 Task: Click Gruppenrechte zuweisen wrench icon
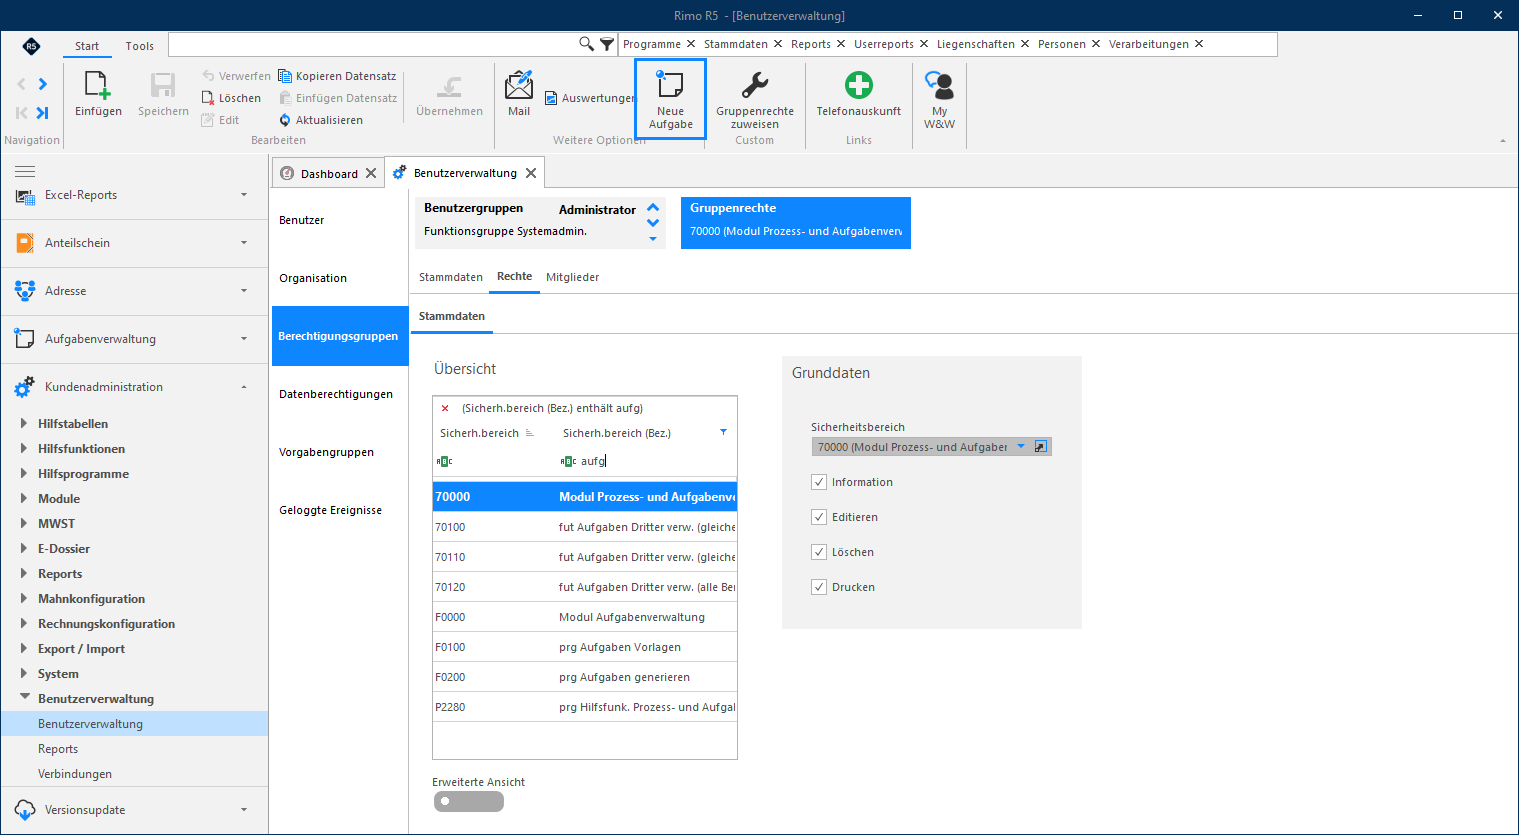[x=755, y=84]
